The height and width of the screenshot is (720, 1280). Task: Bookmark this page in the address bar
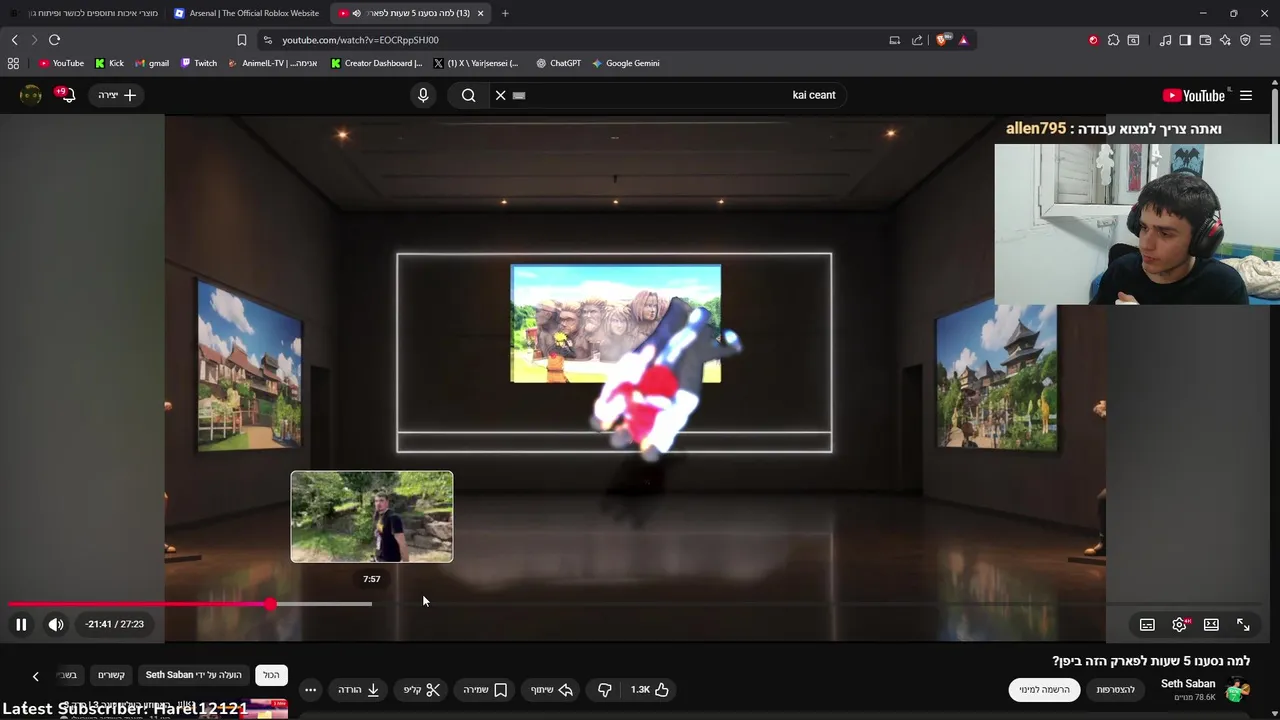241,40
